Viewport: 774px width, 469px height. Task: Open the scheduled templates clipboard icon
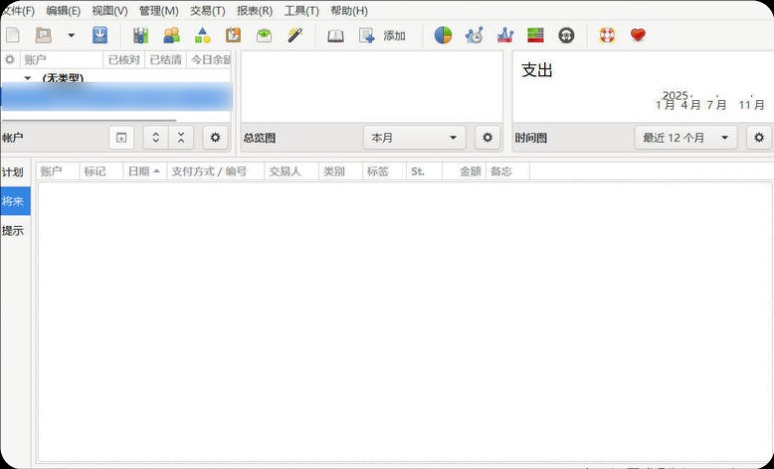pos(233,36)
